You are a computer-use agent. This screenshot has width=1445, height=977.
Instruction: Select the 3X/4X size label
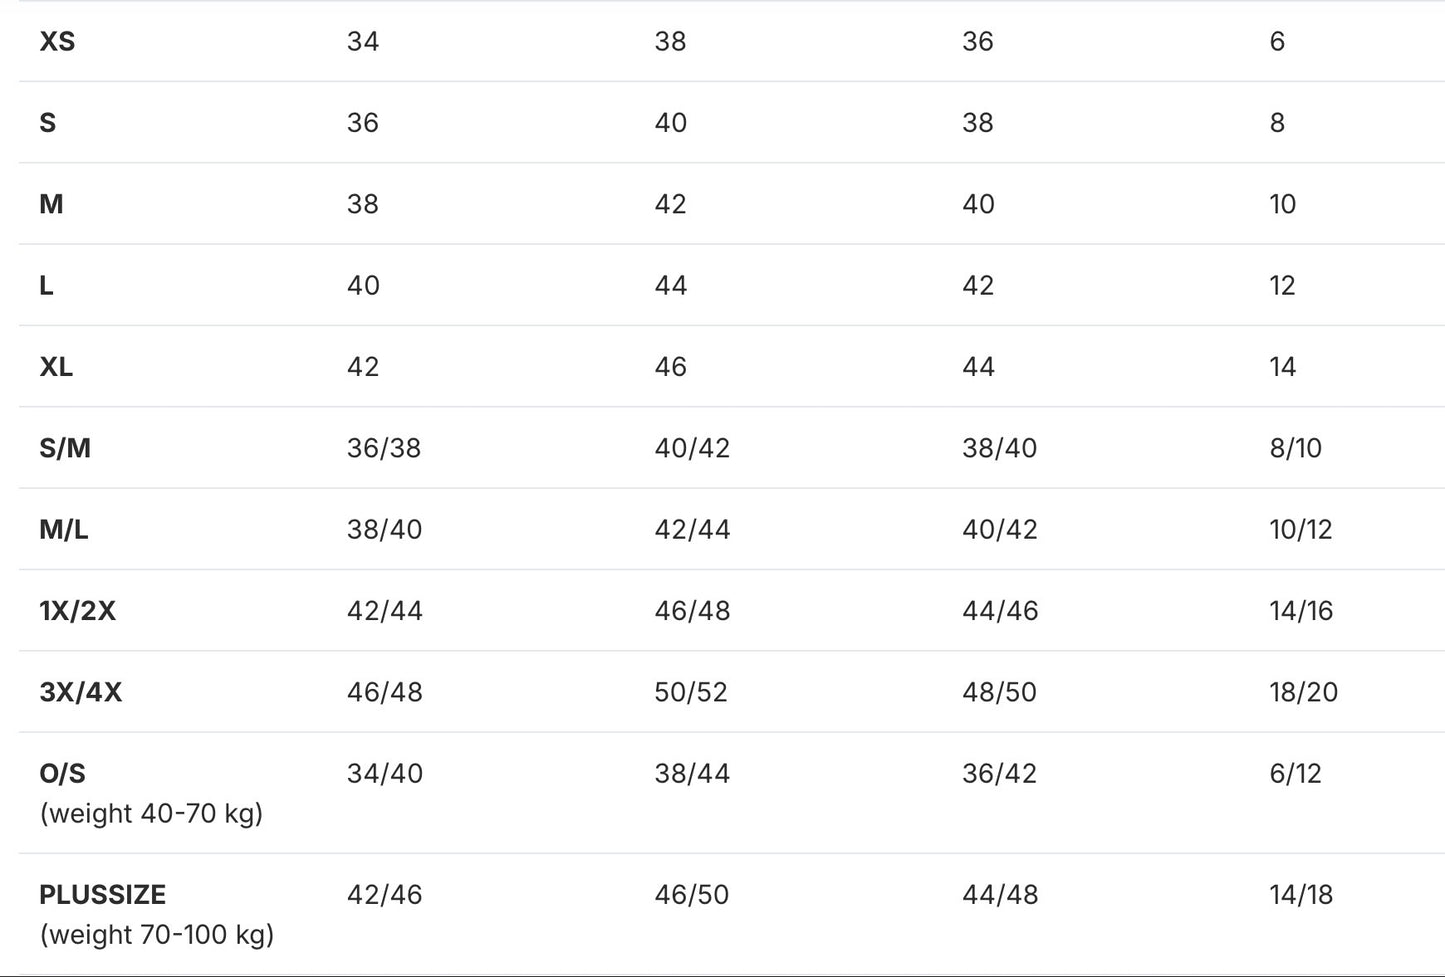(x=81, y=692)
